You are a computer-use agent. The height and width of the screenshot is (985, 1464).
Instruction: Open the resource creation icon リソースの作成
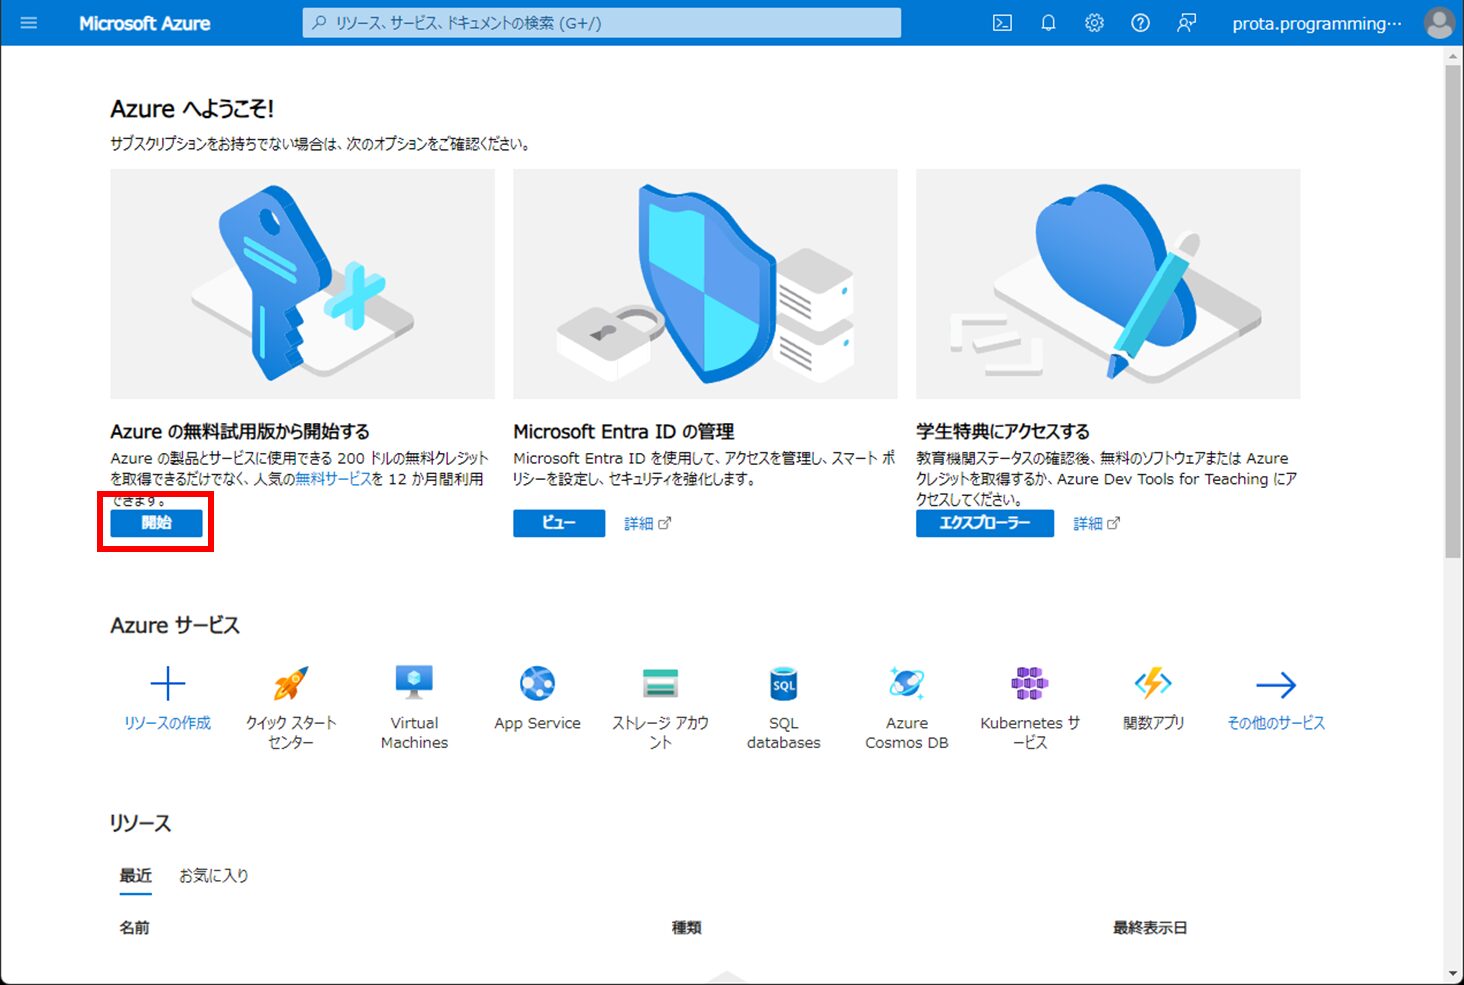(166, 683)
